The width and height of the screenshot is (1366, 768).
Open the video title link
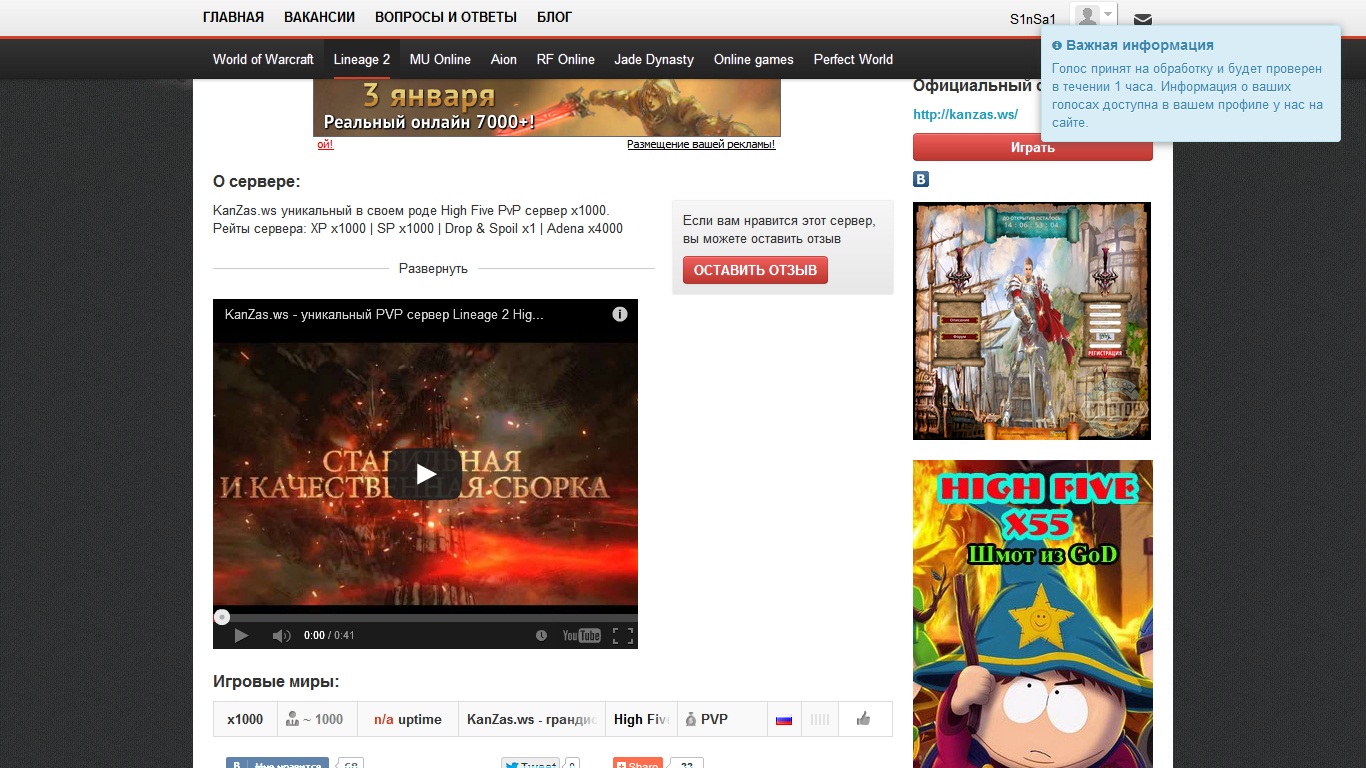(x=384, y=314)
